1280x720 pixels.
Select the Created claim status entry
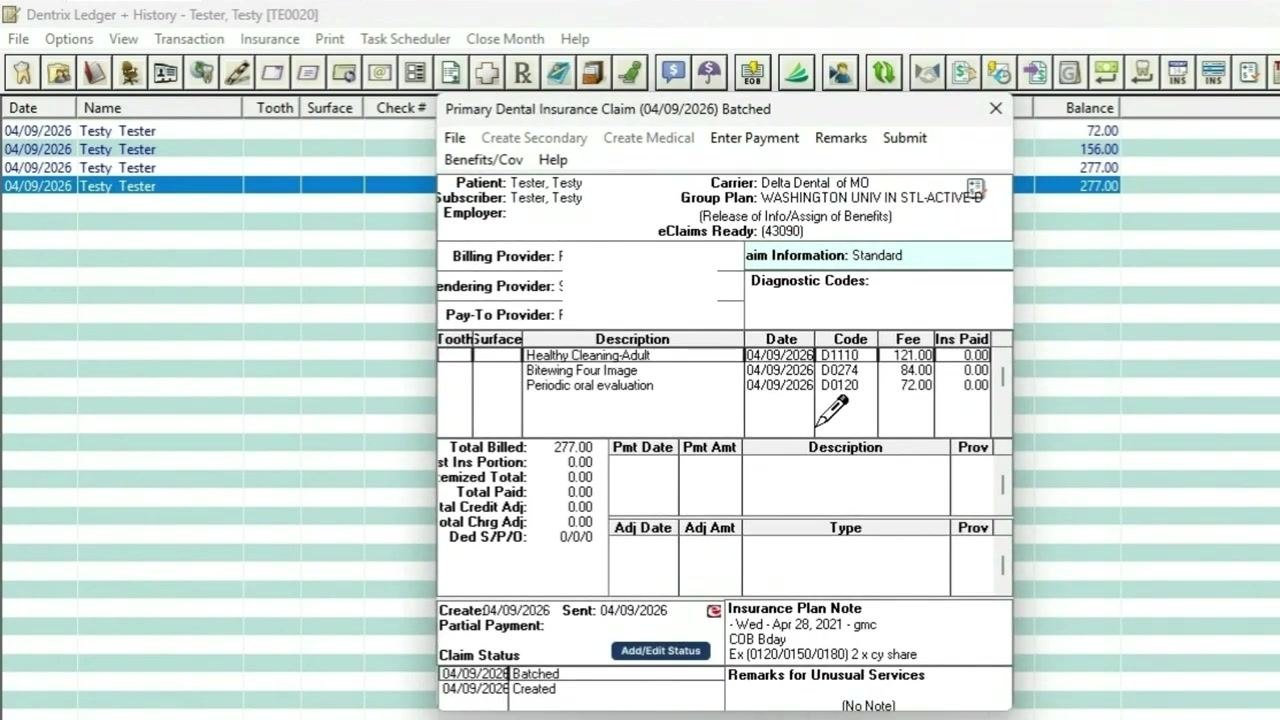click(581, 689)
